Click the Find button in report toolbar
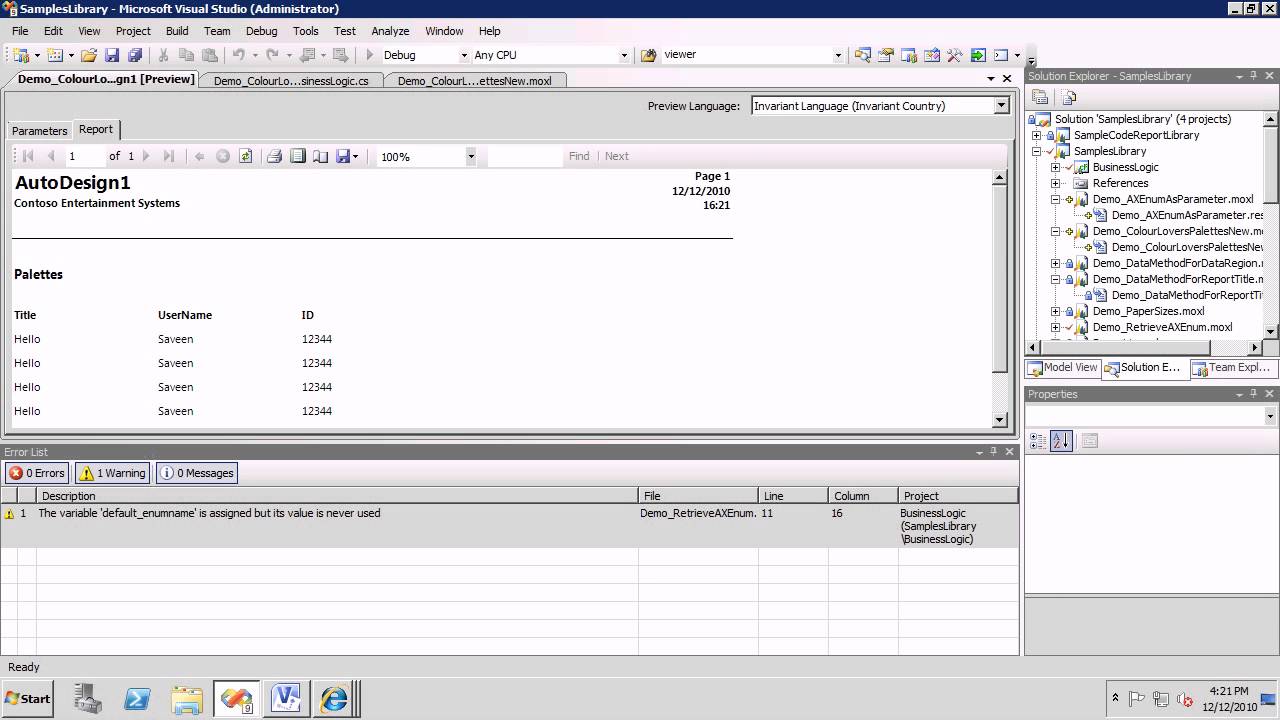This screenshot has width=1280, height=720. [x=579, y=156]
